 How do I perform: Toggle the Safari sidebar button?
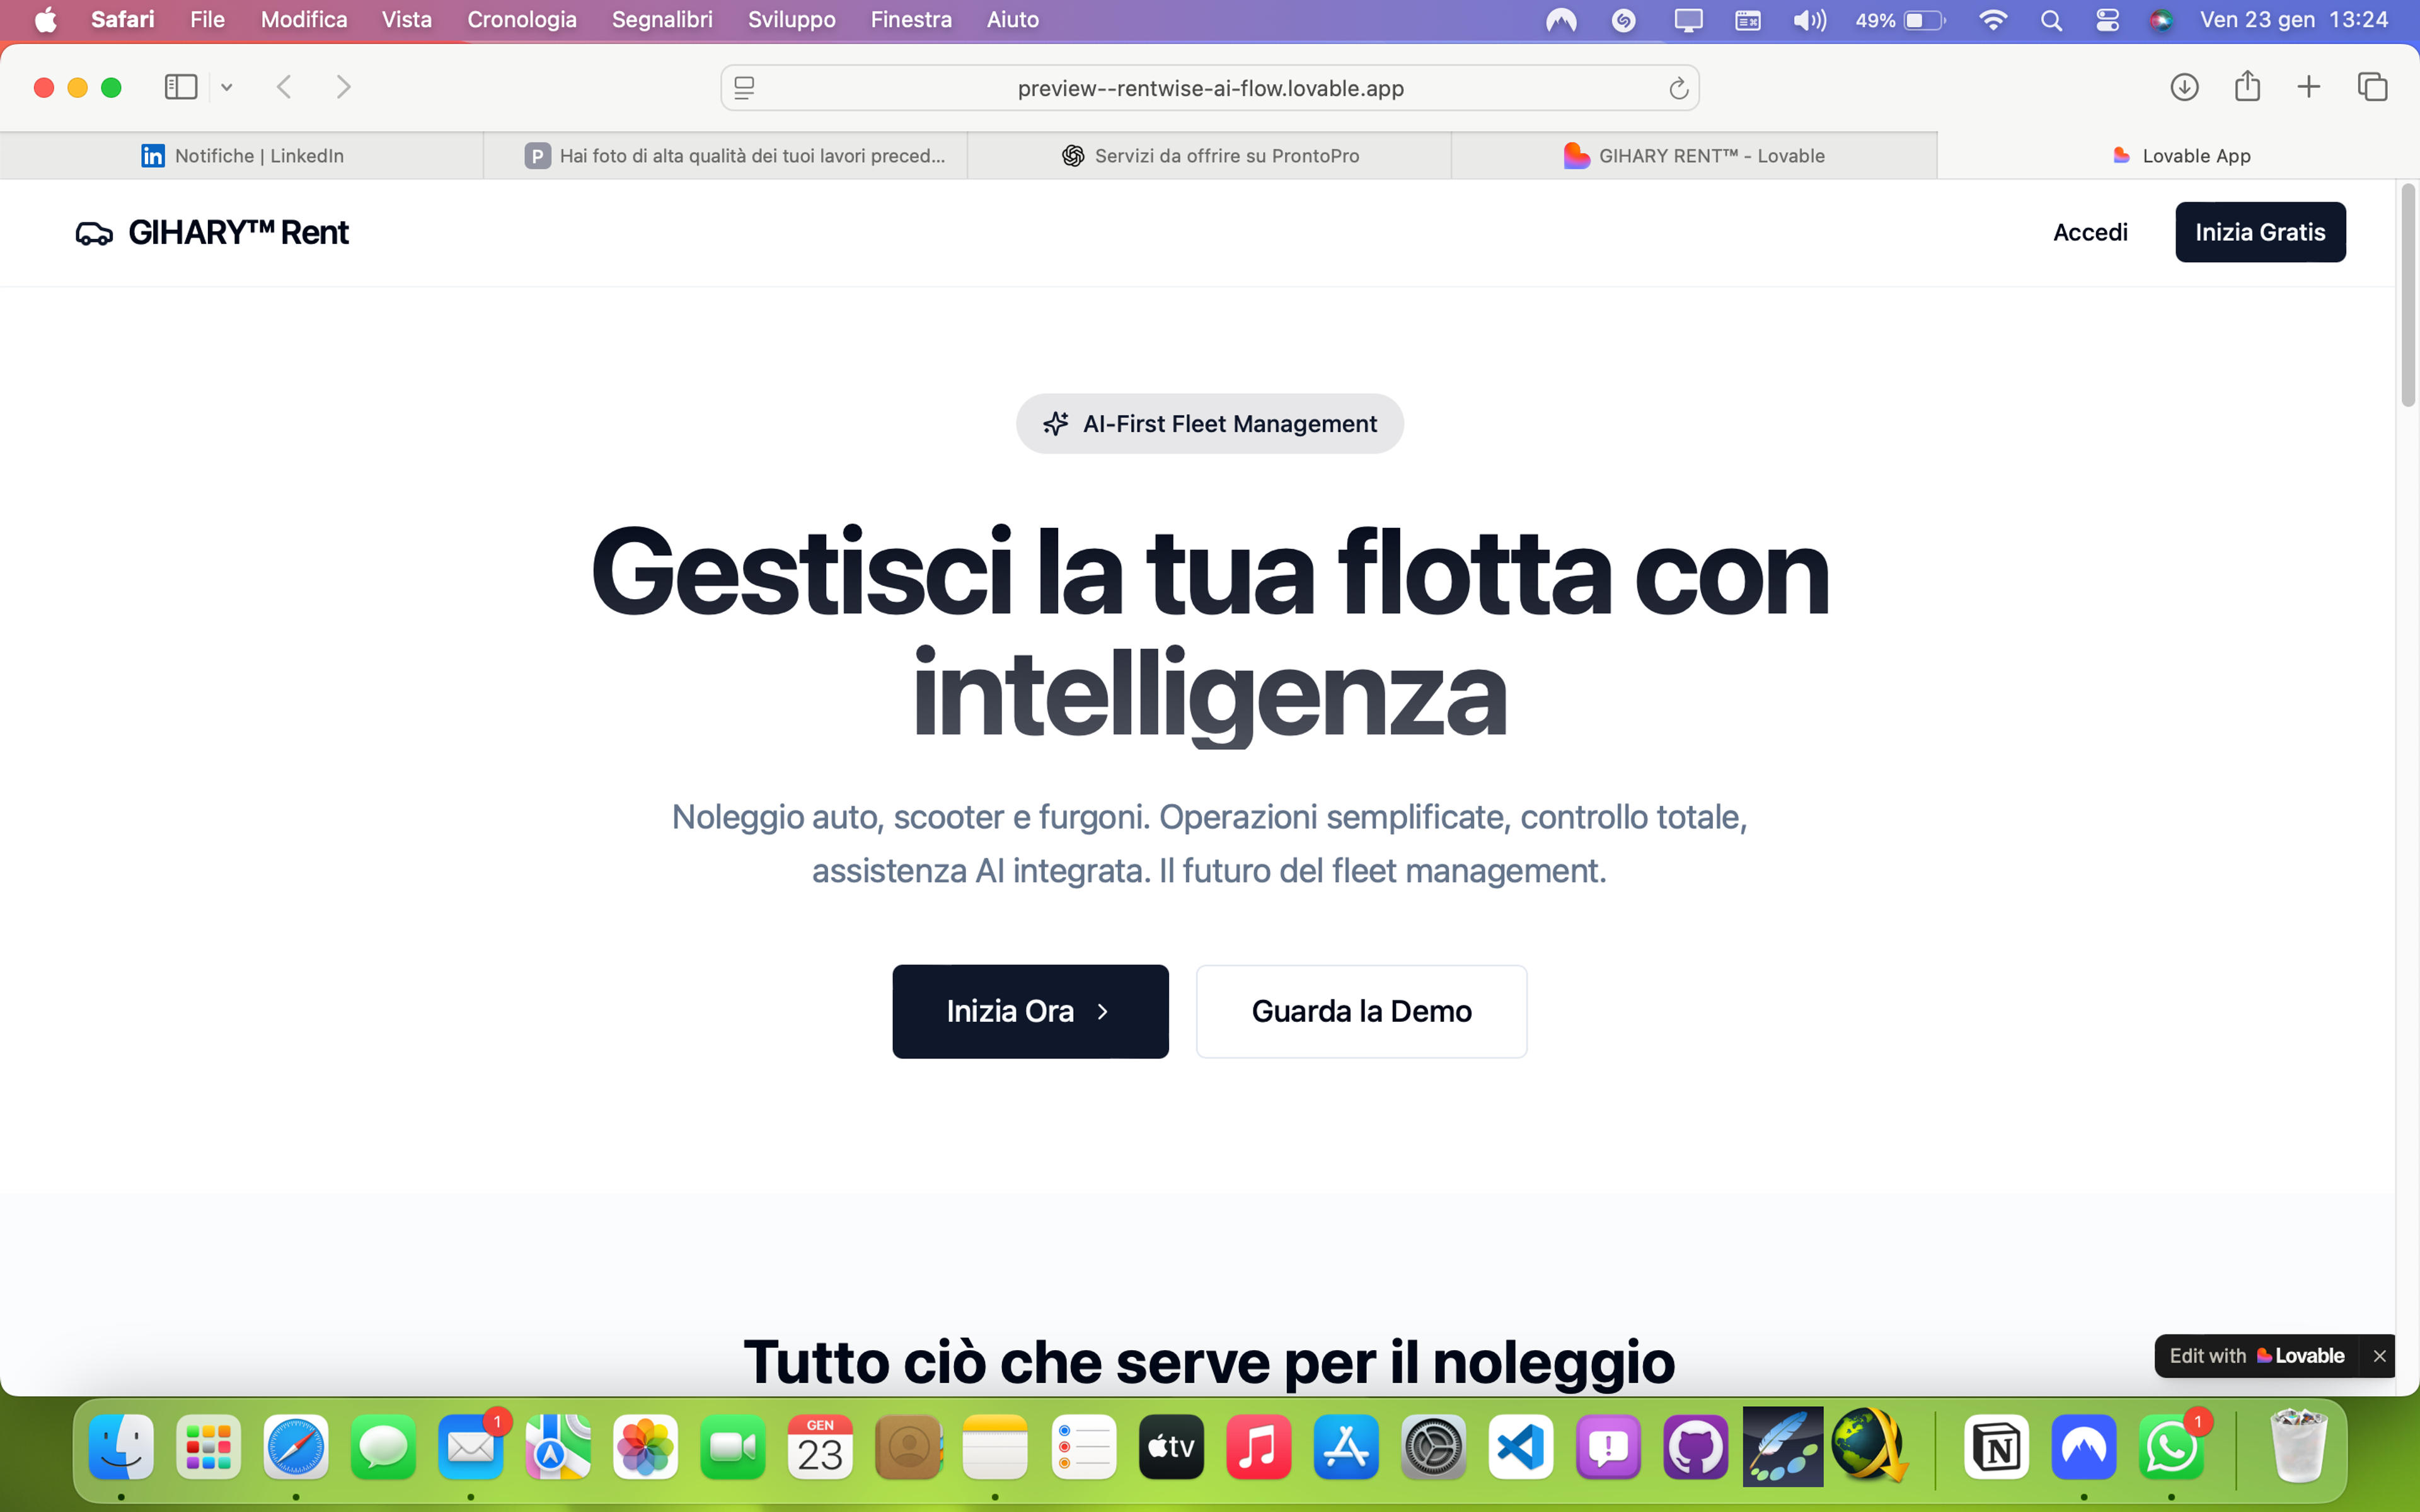coord(180,87)
